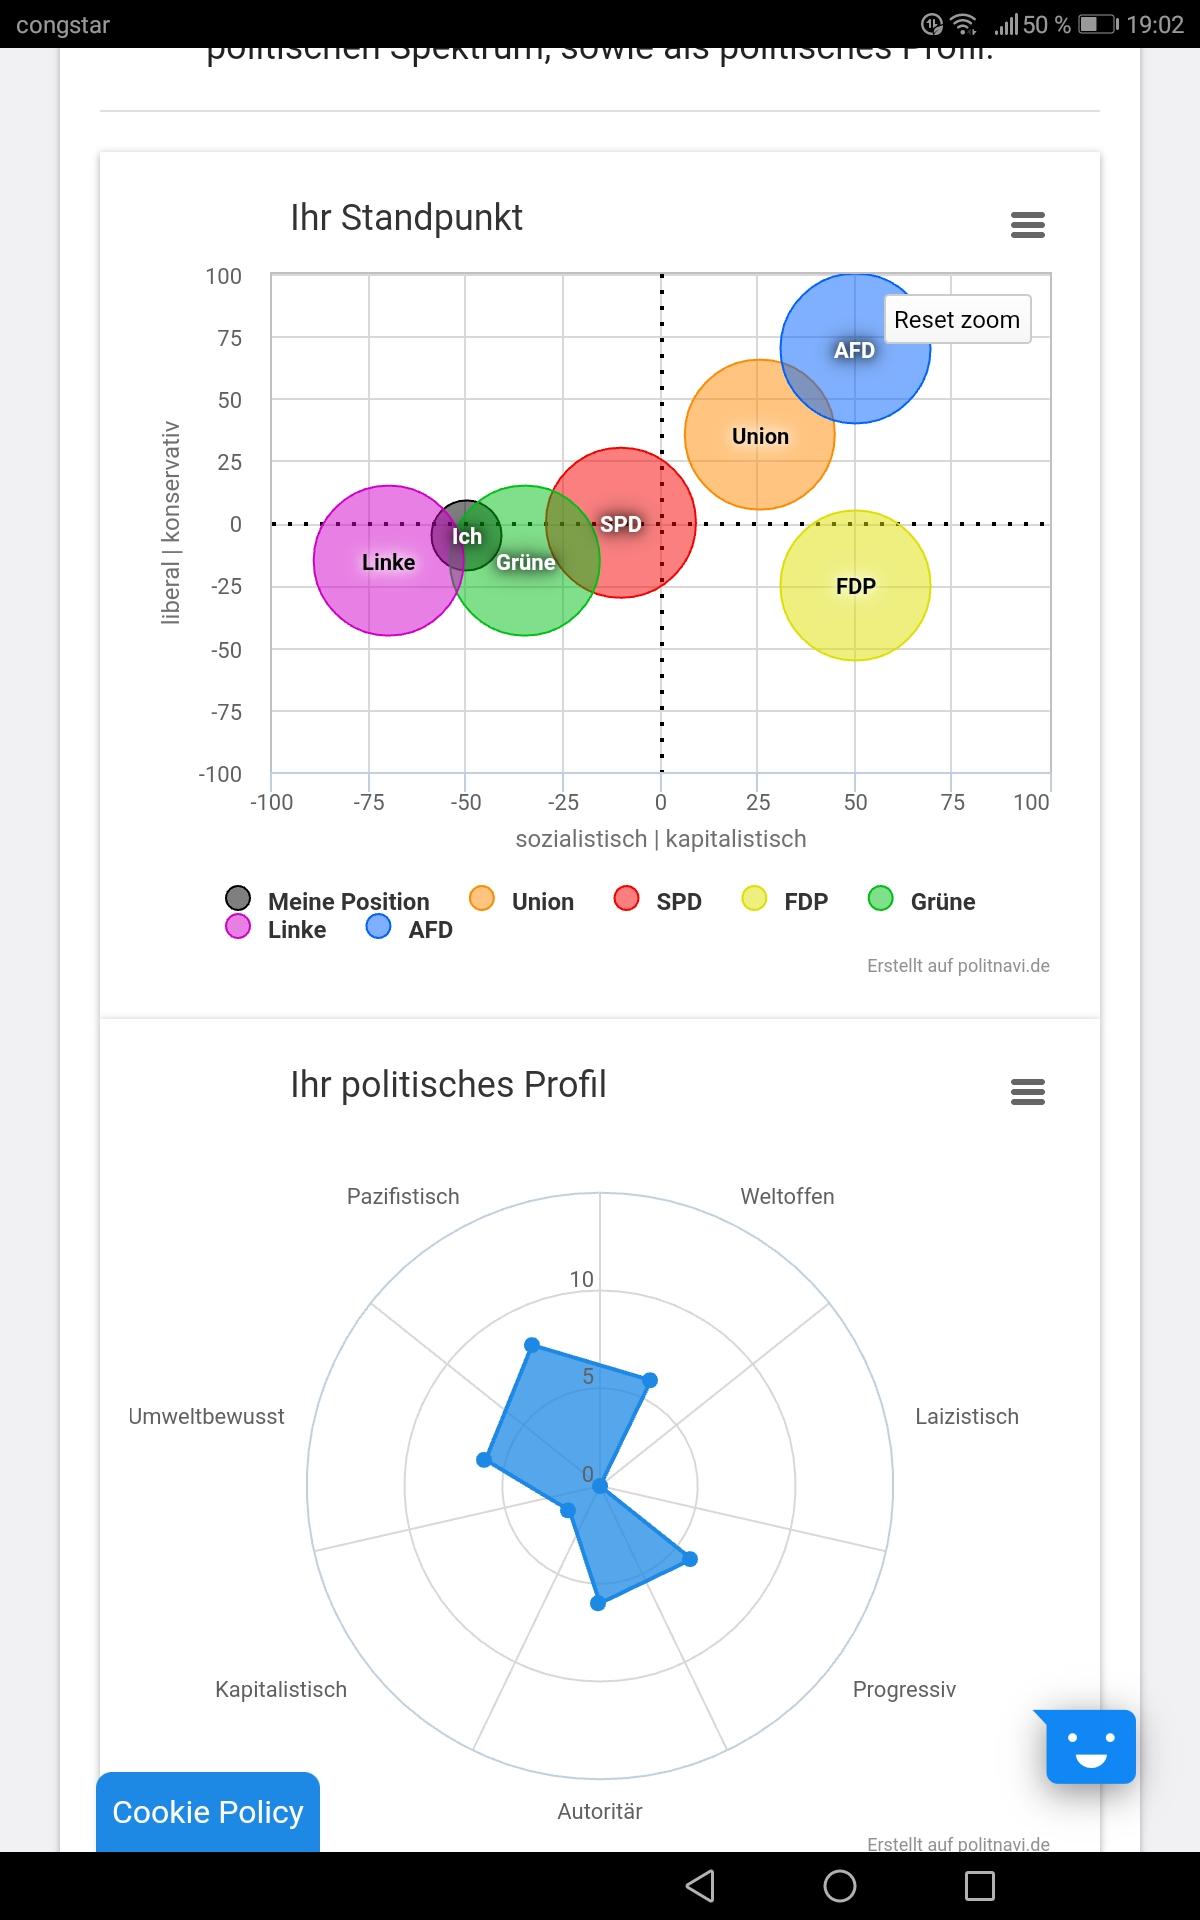Tap the Android back navigation icon
The image size is (1200, 1920).
[700, 1886]
